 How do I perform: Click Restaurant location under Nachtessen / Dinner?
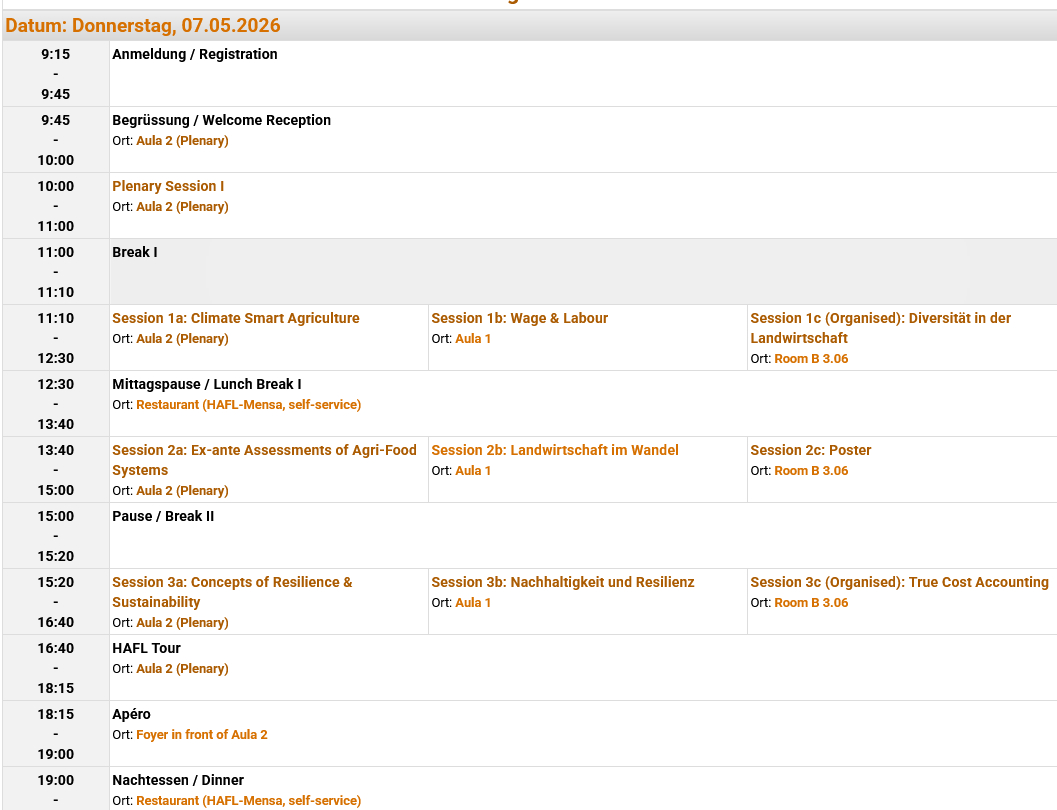click(x=248, y=801)
